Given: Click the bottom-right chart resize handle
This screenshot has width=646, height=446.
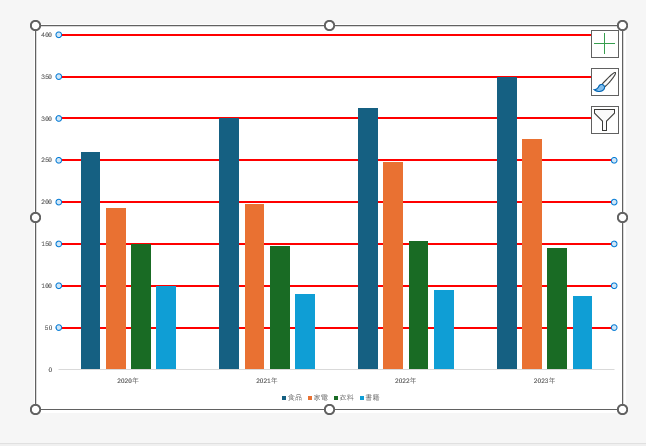Looking at the screenshot, I should tap(622, 409).
